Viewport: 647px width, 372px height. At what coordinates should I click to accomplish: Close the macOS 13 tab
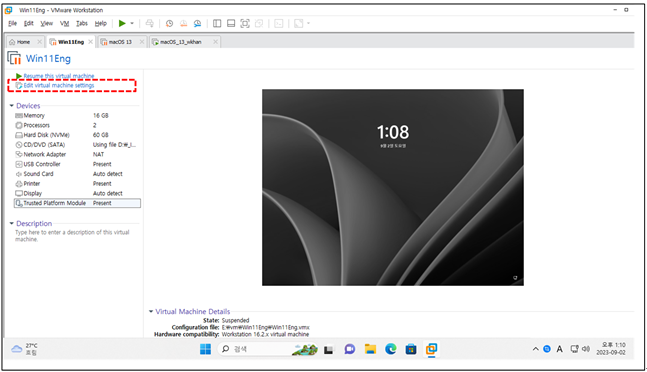[142, 42]
